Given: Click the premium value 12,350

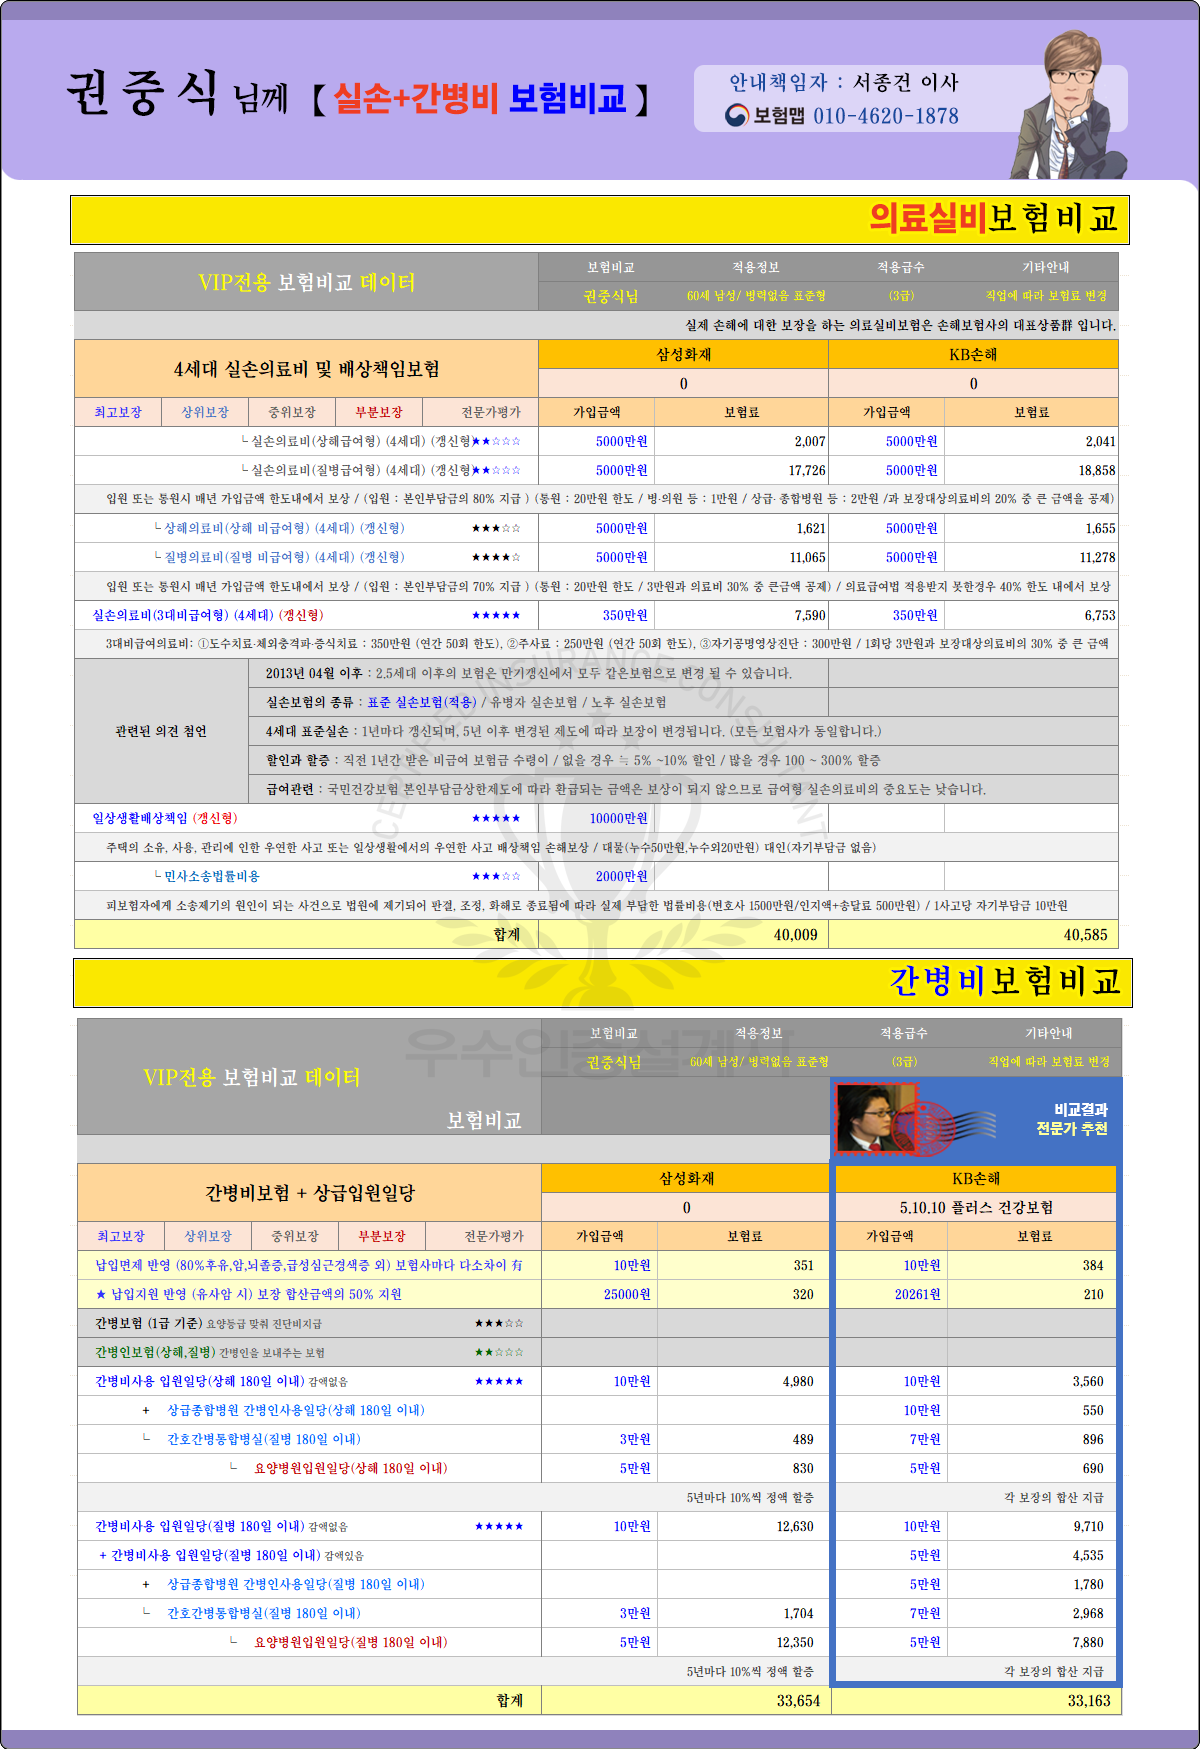Looking at the screenshot, I should tap(795, 1642).
